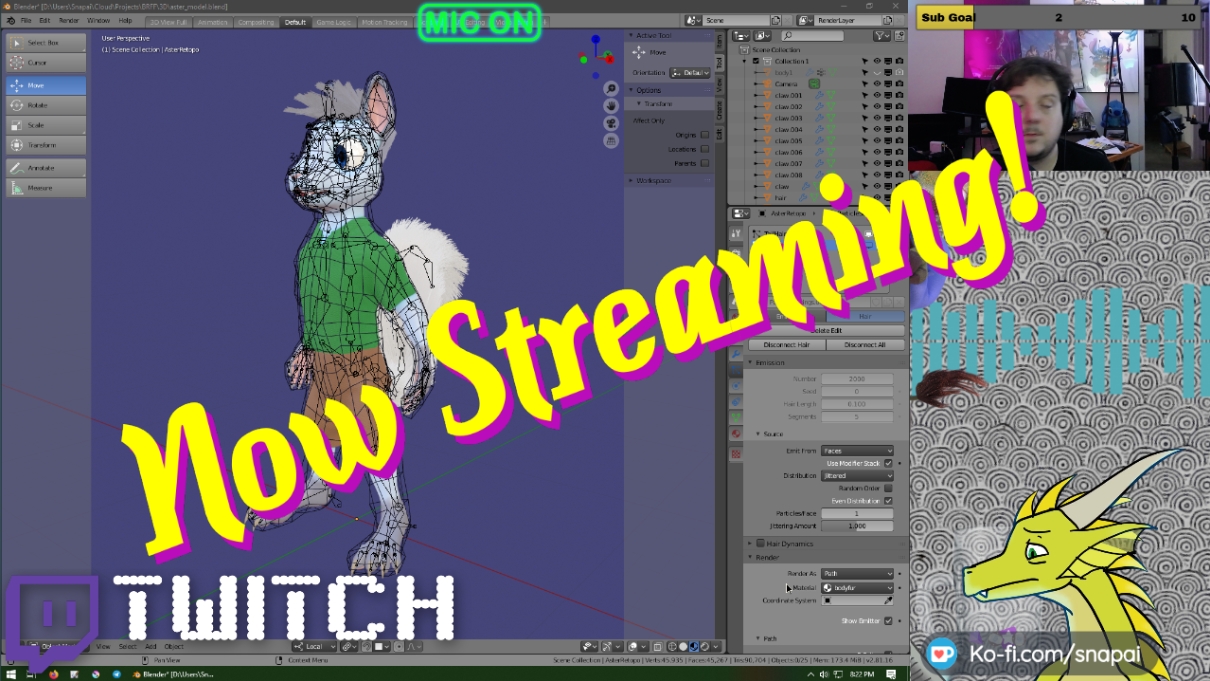The height and width of the screenshot is (681, 1210).
Task: Open the Emit From dropdown
Action: [x=857, y=451]
